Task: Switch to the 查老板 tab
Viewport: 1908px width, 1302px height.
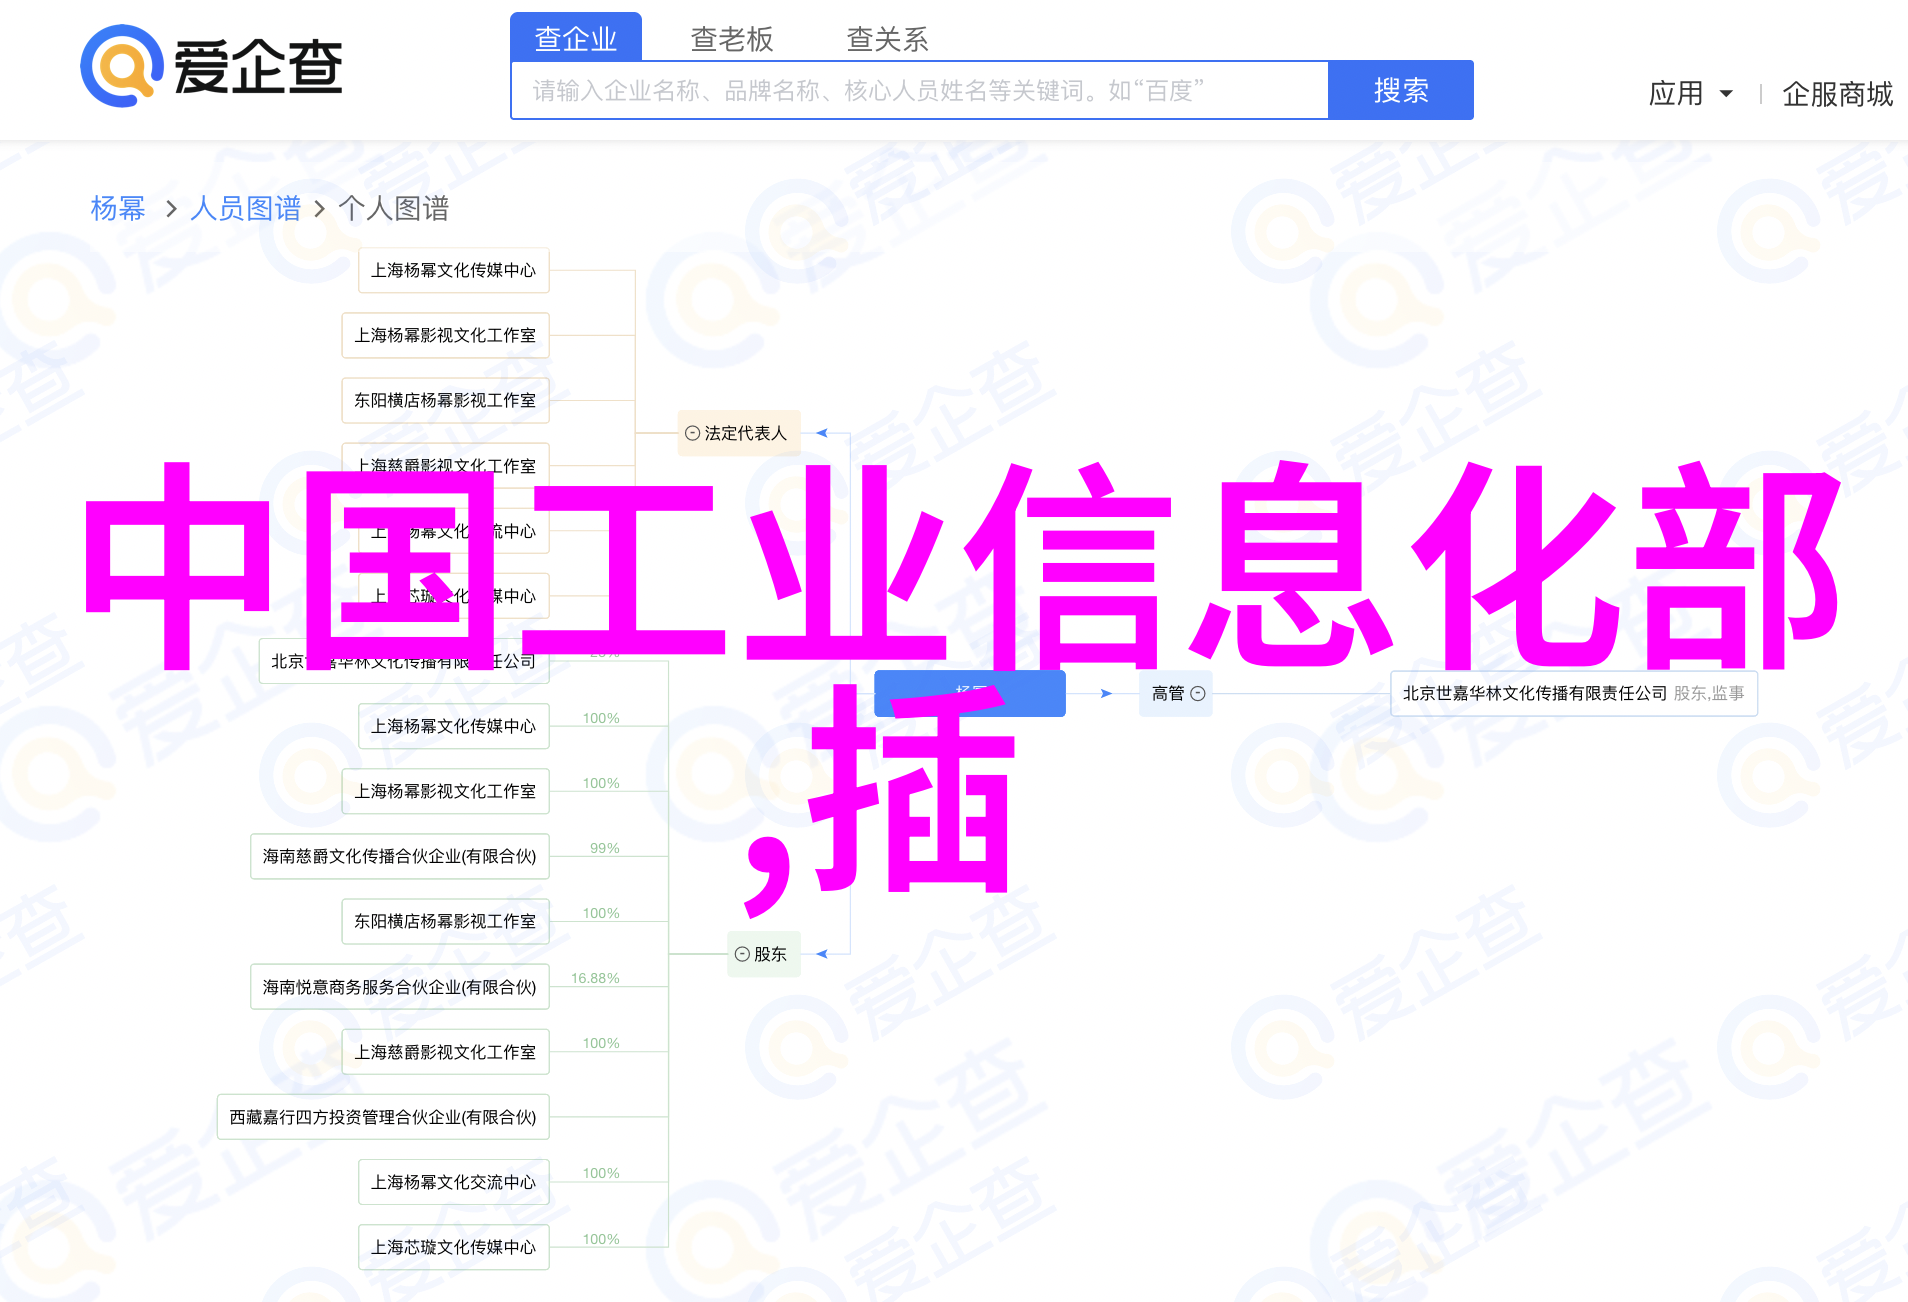Action: 732,38
